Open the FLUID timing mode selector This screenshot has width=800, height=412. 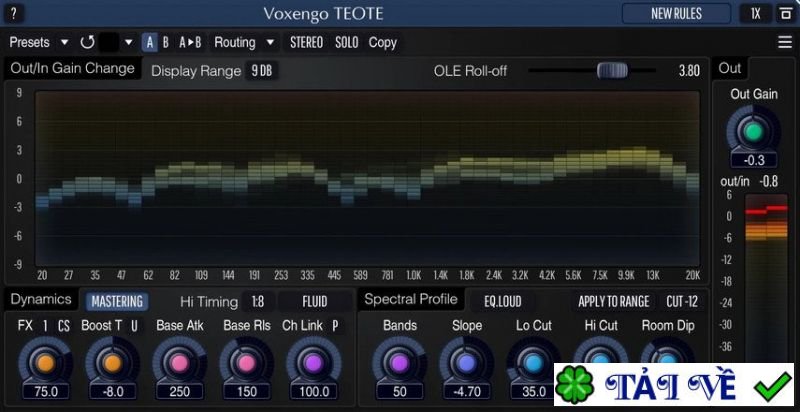point(315,301)
